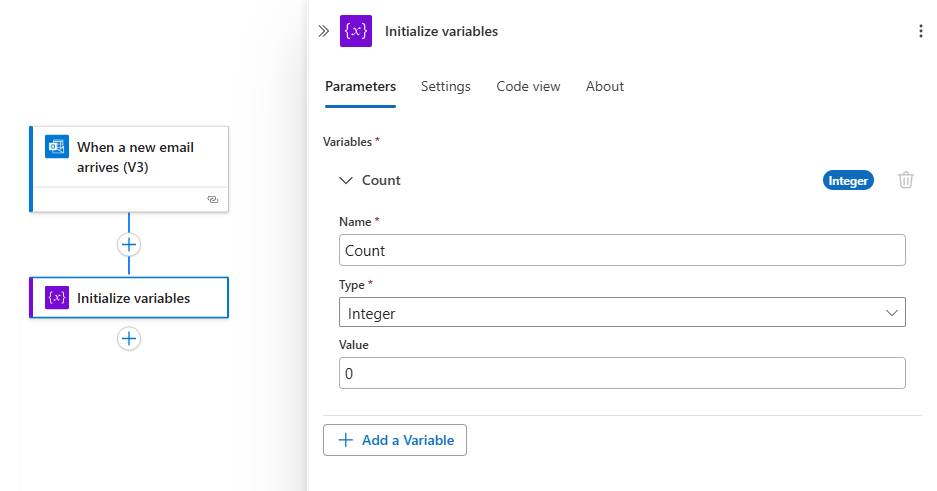This screenshot has width=937, height=491.
Task: Click the Value input field
Action: point(622,373)
